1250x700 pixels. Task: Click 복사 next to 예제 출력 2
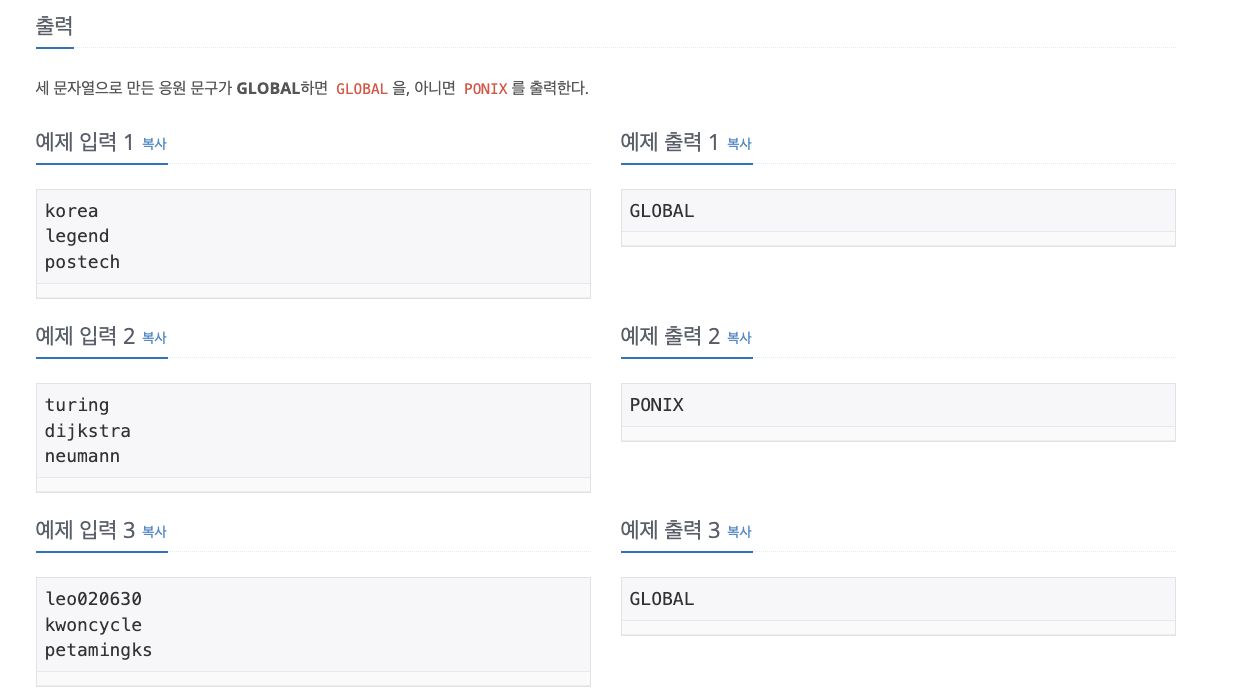(739, 338)
